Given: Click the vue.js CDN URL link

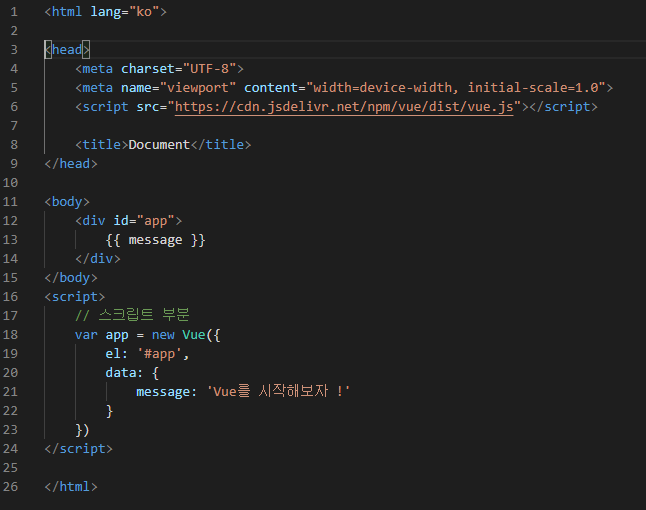Looking at the screenshot, I should (344, 107).
